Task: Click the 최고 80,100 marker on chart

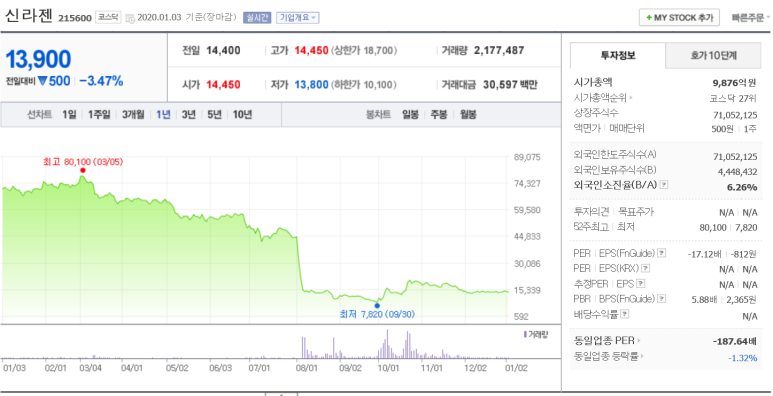Action: [x=83, y=170]
